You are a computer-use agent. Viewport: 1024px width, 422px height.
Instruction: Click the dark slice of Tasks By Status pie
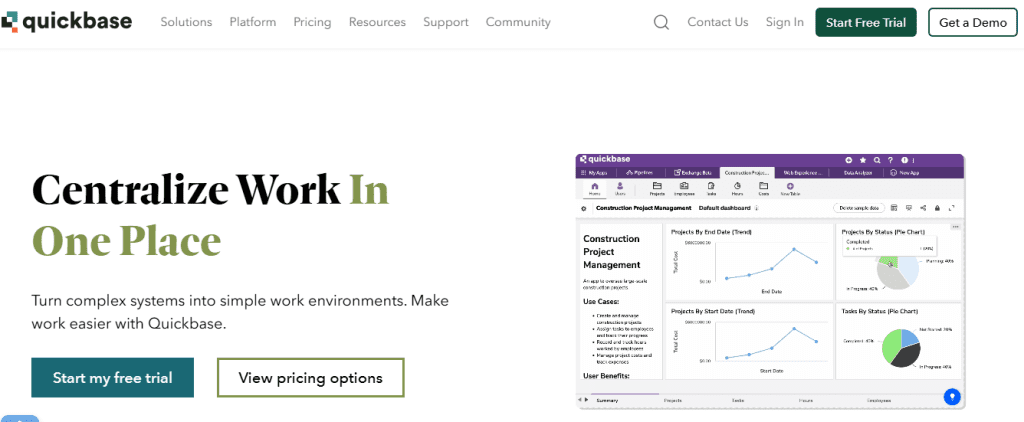pos(908,357)
